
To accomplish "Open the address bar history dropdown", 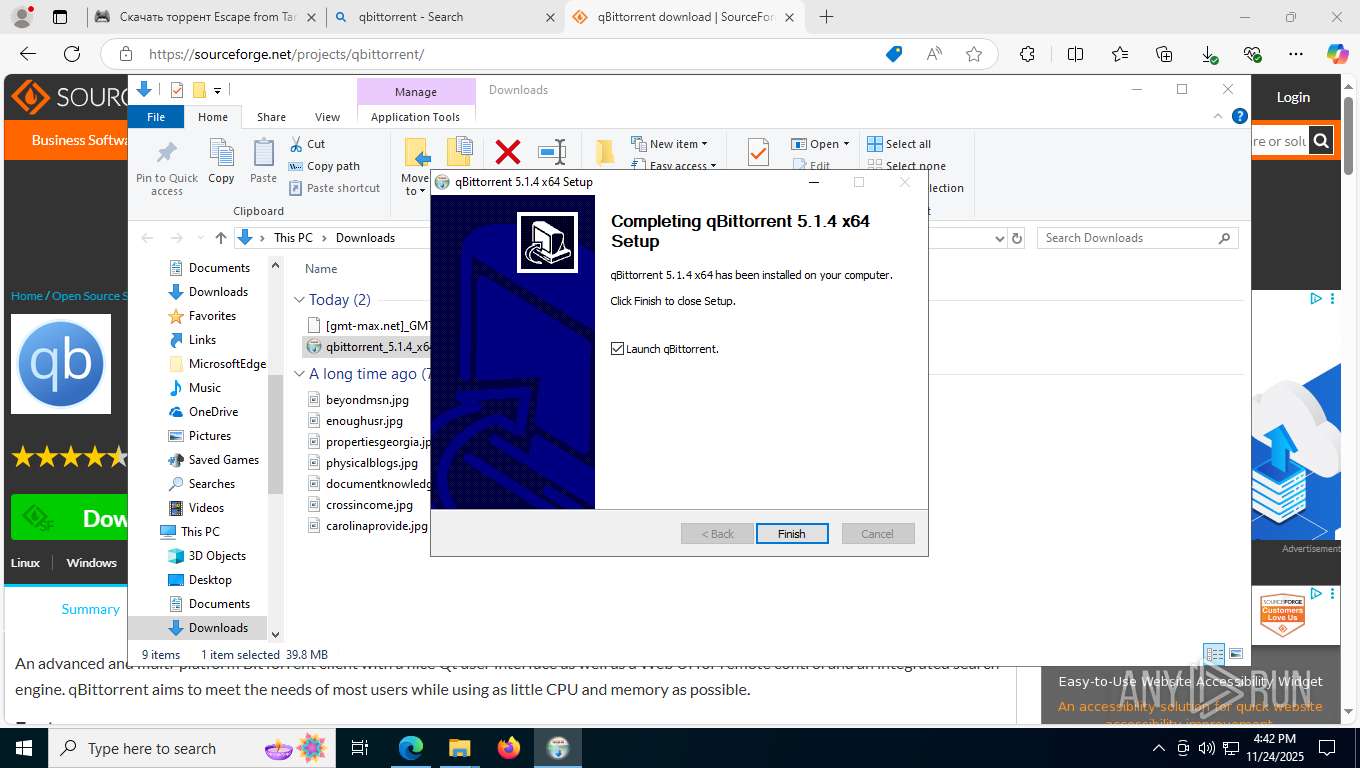I will (x=999, y=238).
